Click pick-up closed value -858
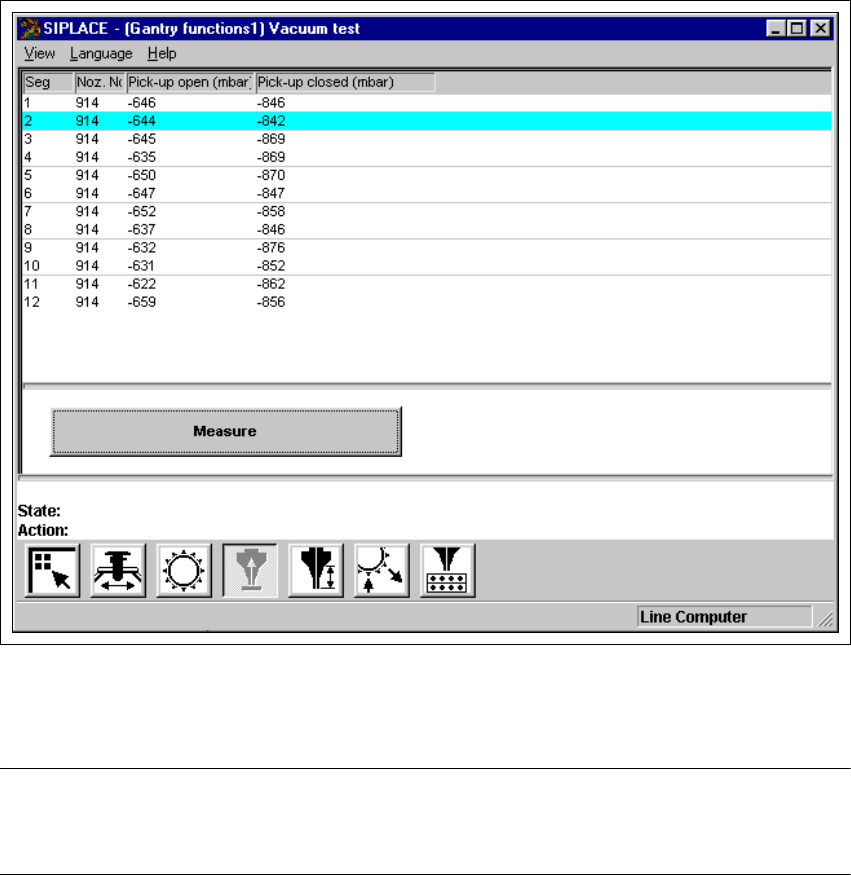Screen dimensions: 851x875 (x=271, y=211)
